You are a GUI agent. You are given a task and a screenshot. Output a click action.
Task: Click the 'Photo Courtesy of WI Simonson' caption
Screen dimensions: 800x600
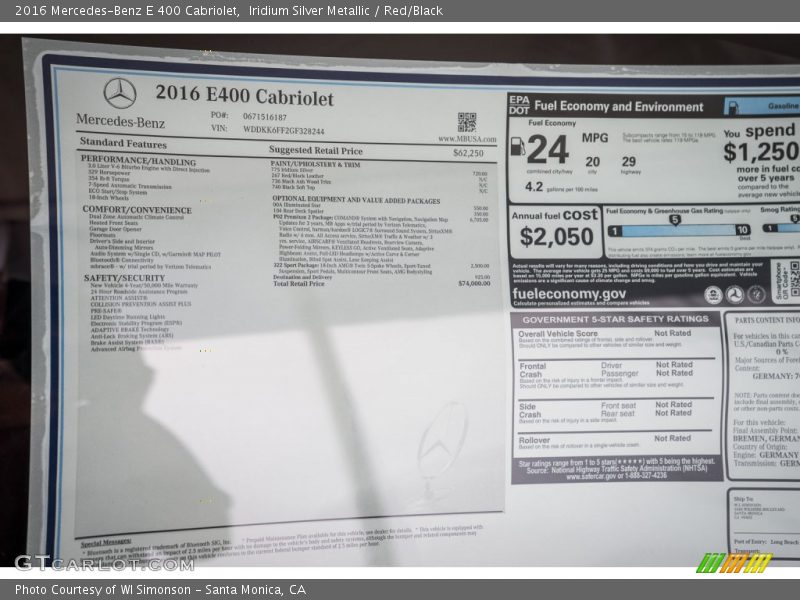click(103, 590)
